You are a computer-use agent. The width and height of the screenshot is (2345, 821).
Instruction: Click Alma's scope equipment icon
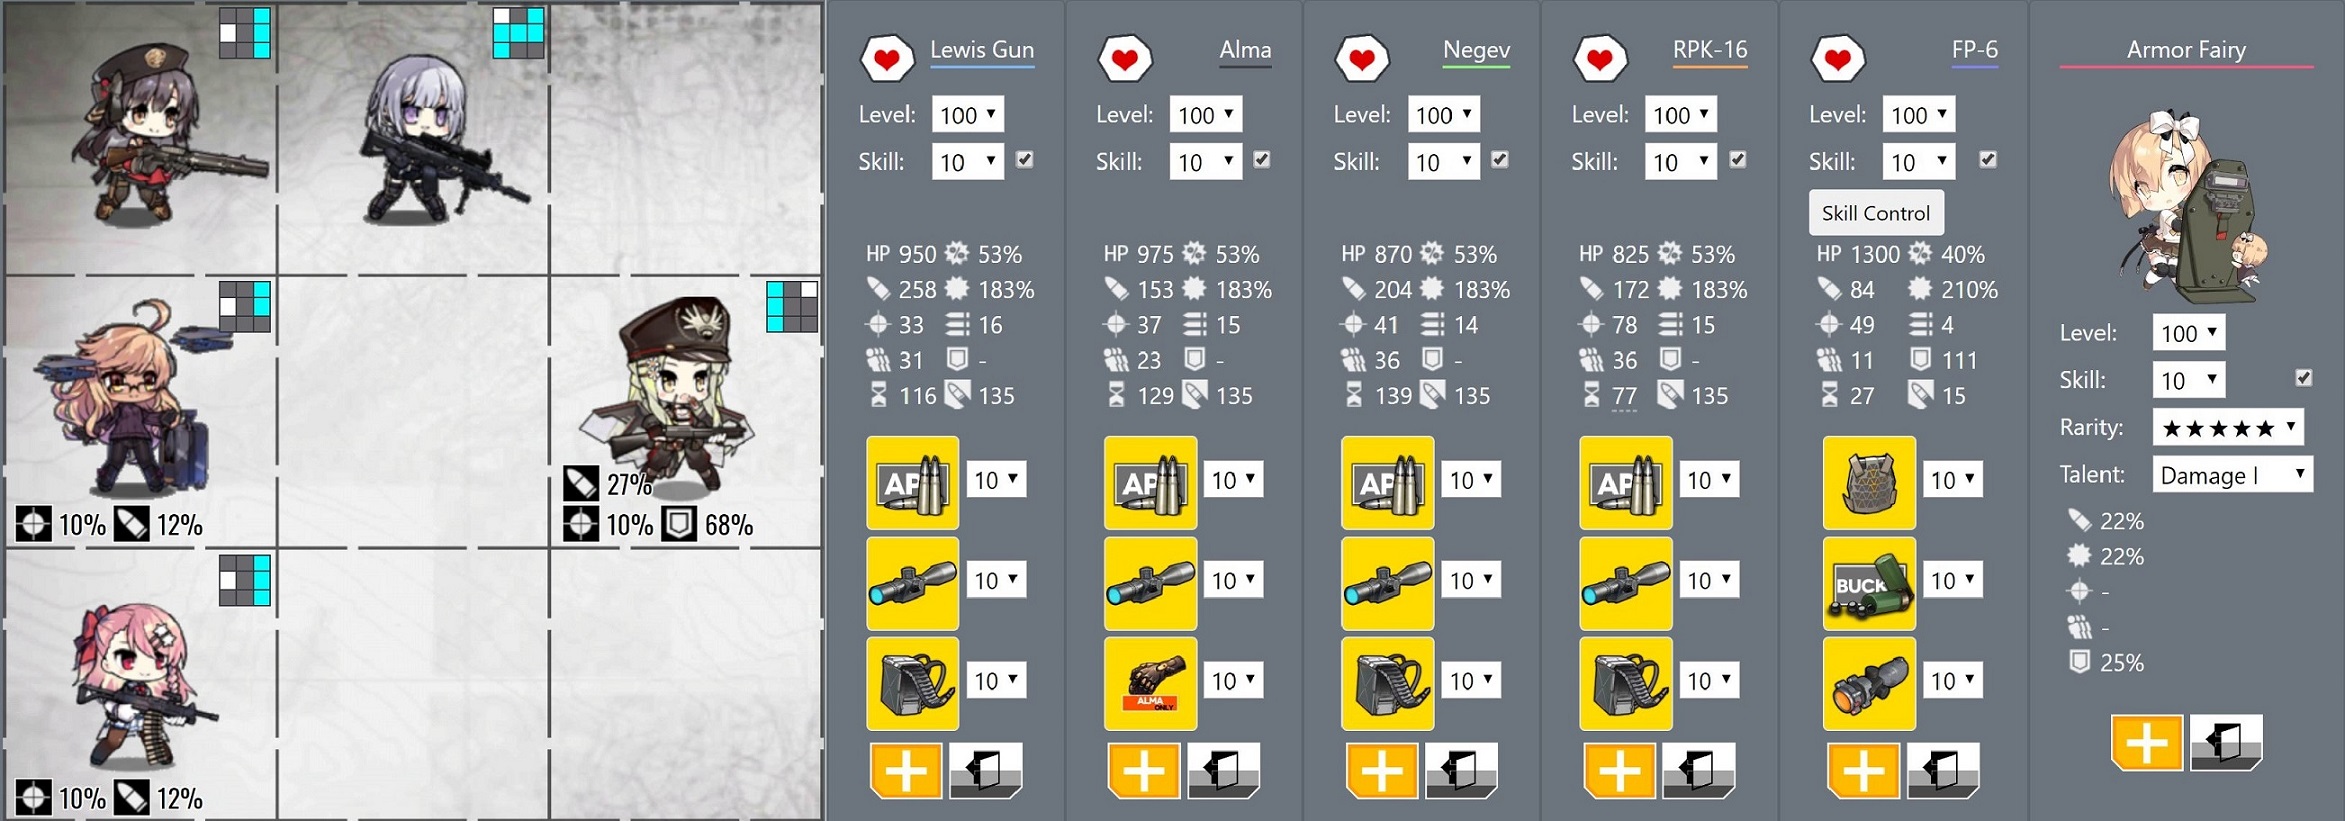[x=1150, y=583]
